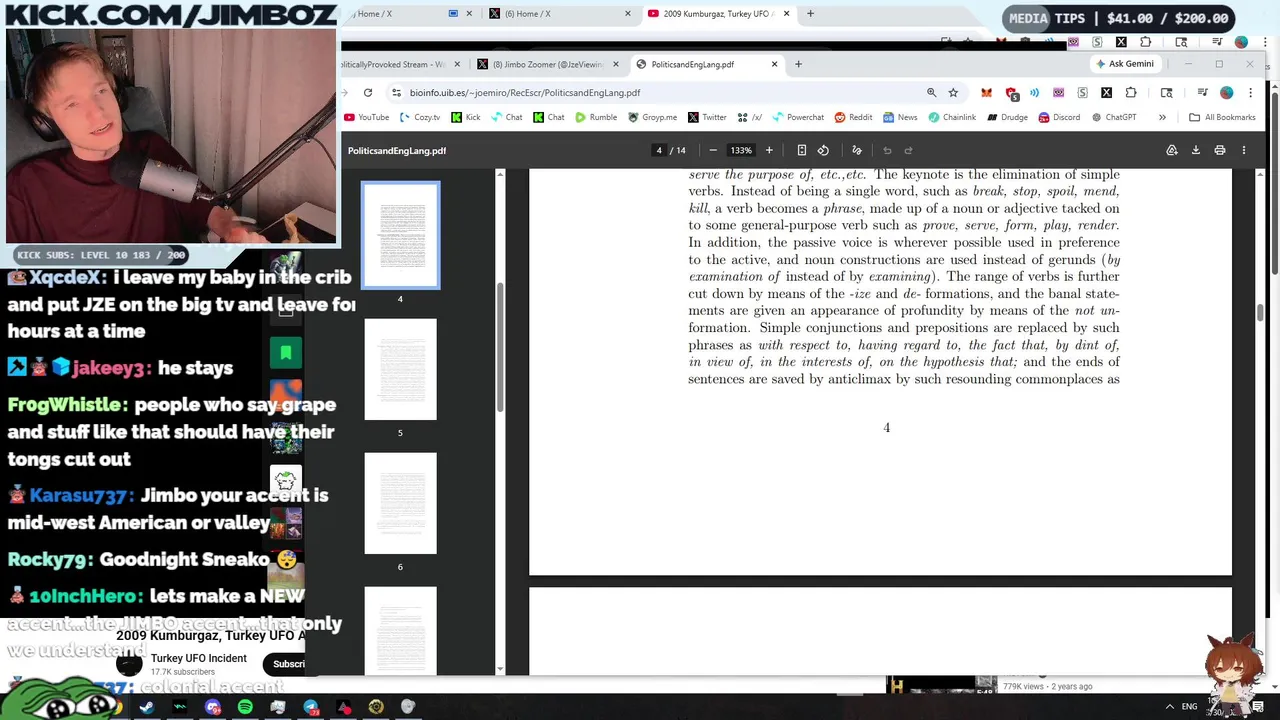Expand the overflow bookmarks chevron
Screen dimensions: 1280x720
(1162, 118)
